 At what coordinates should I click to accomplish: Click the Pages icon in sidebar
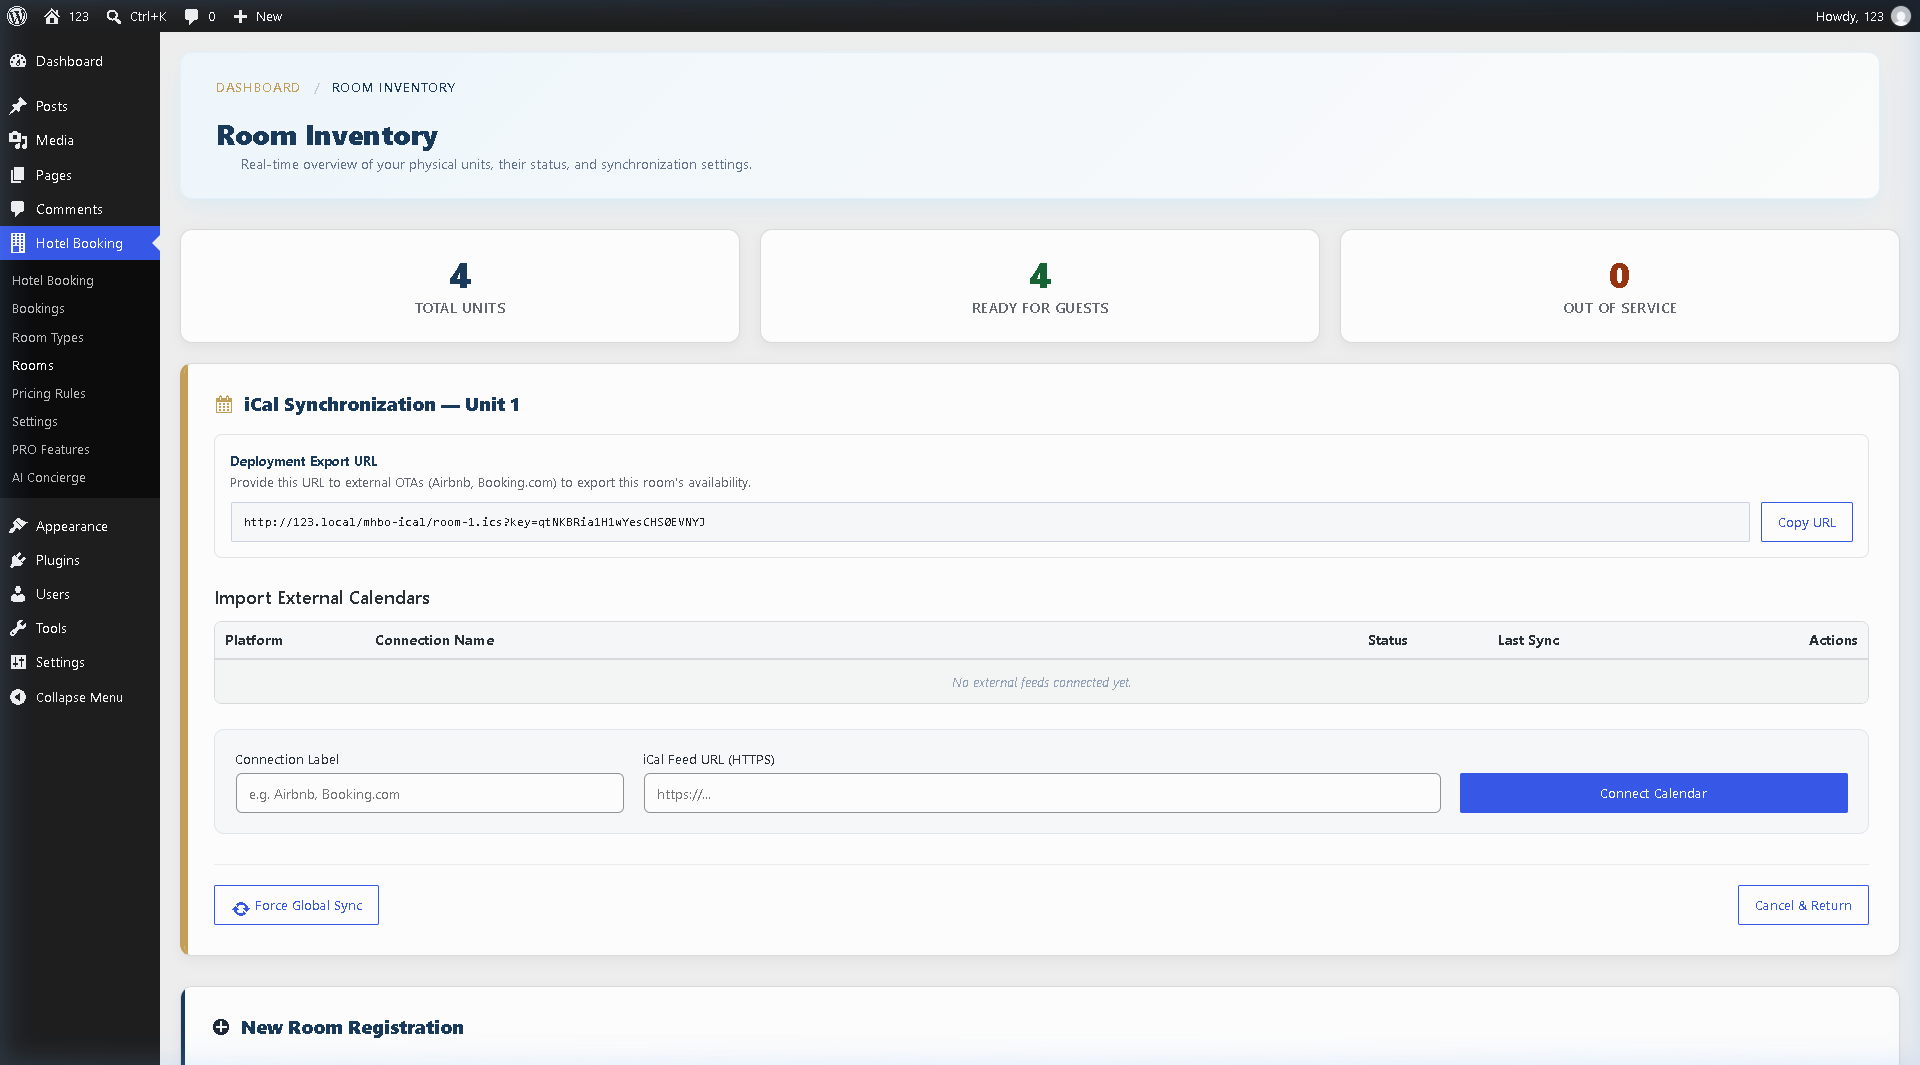point(18,175)
